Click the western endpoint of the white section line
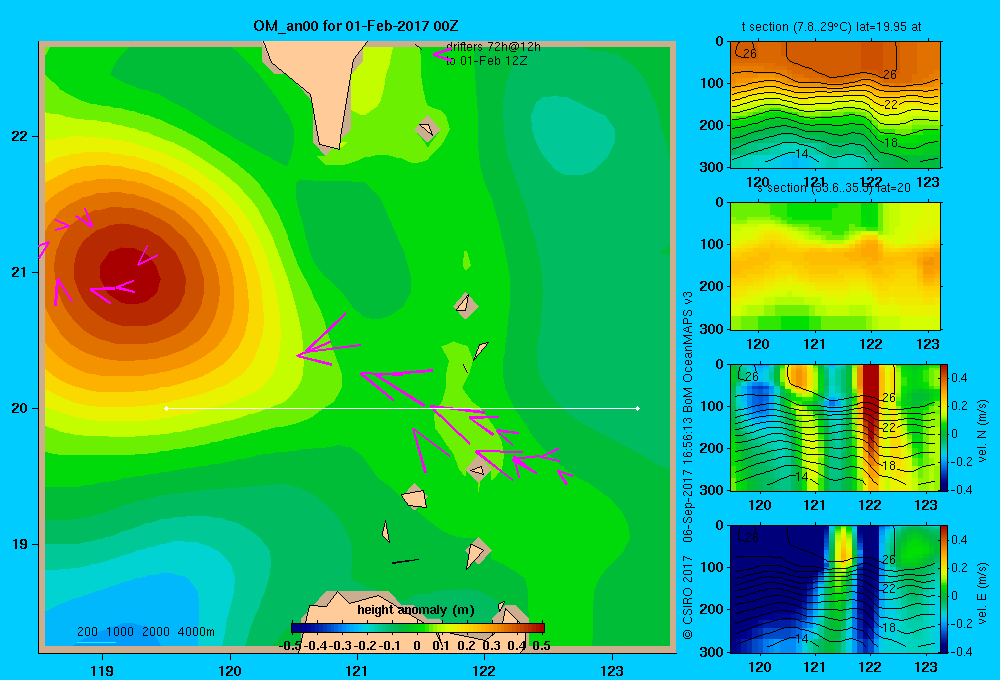 tap(166, 408)
